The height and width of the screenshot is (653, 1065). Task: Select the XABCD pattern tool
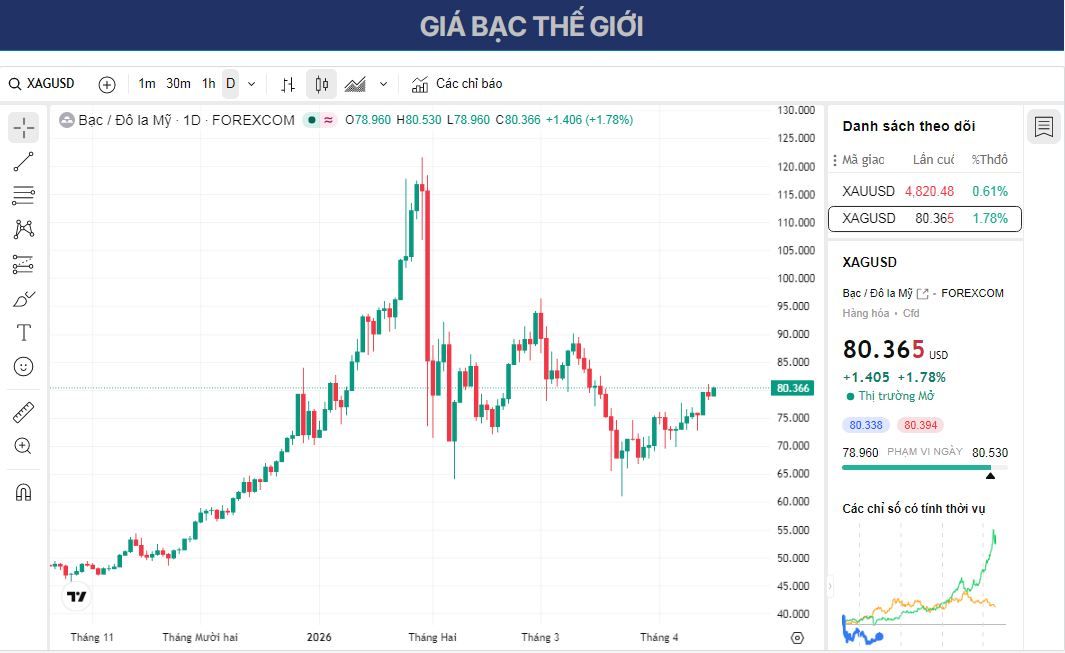[x=23, y=229]
